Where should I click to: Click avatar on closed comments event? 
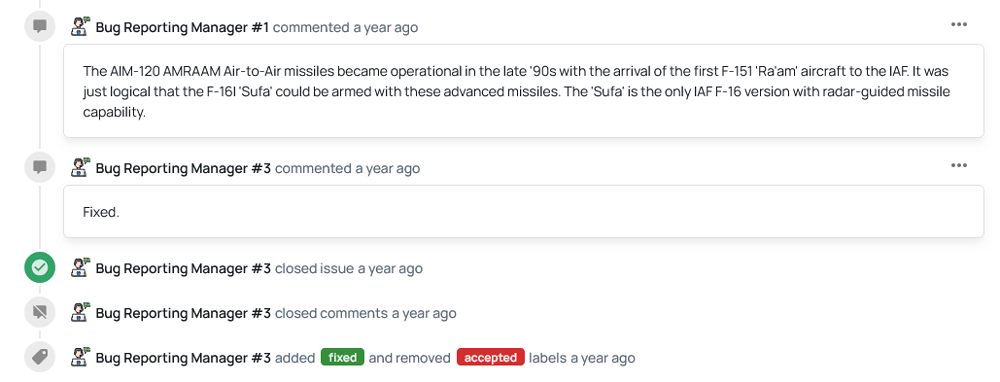81,312
